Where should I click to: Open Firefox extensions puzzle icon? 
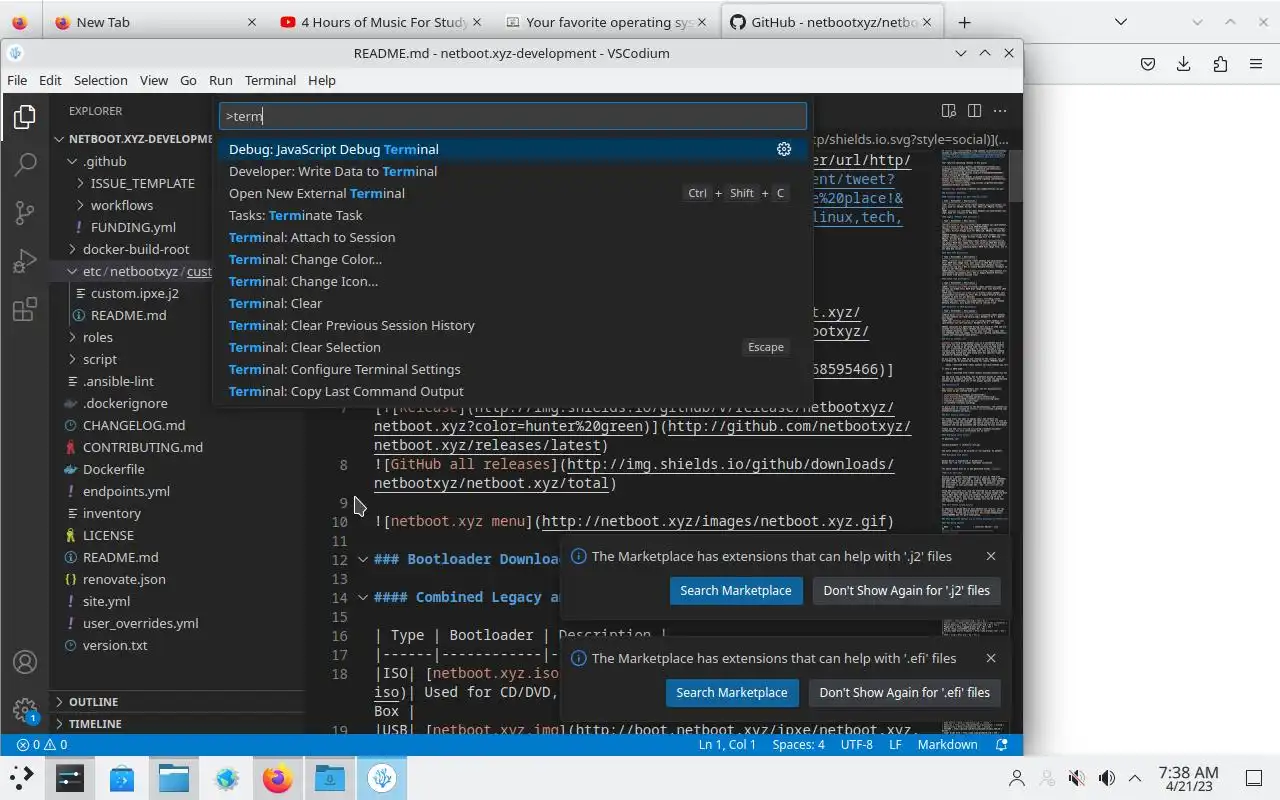pyautogui.click(x=1220, y=64)
